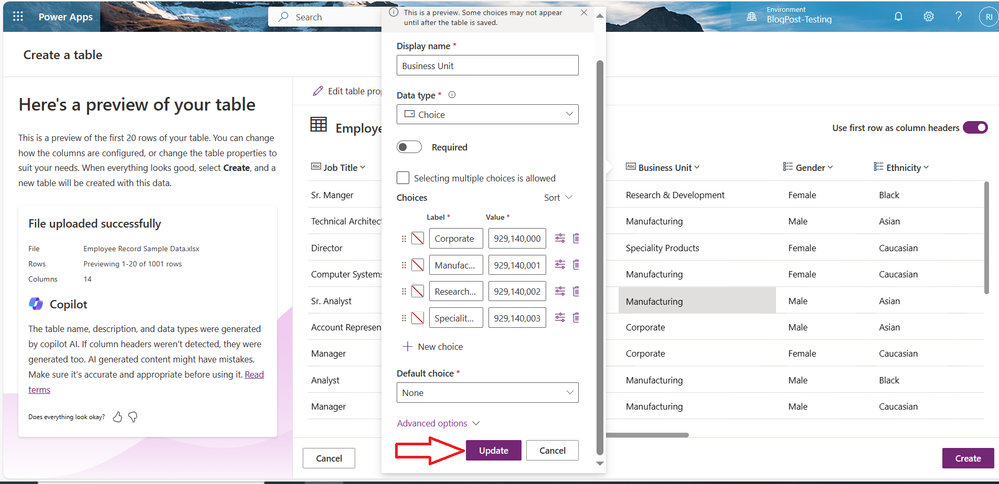
Task: Click the Search box in header
Action: [x=325, y=17]
